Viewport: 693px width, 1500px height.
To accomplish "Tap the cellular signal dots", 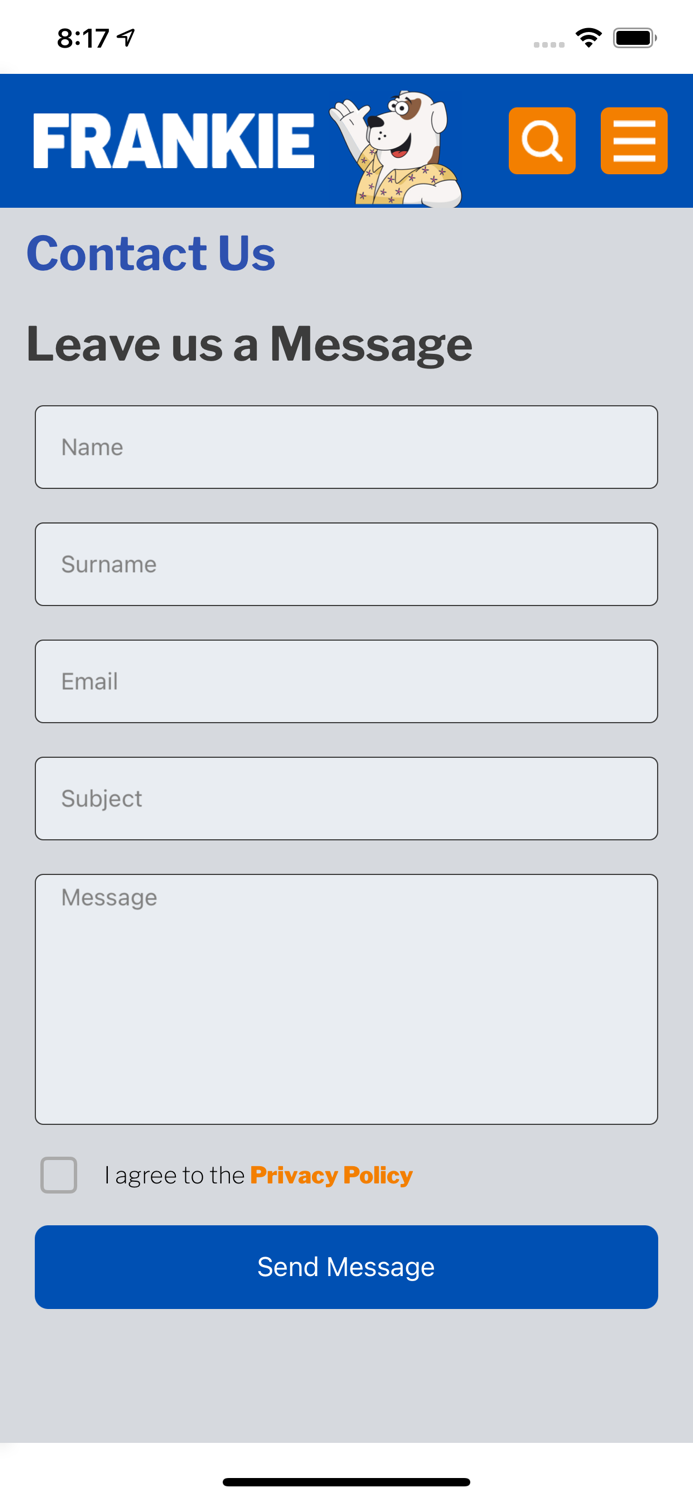I will (x=549, y=44).
